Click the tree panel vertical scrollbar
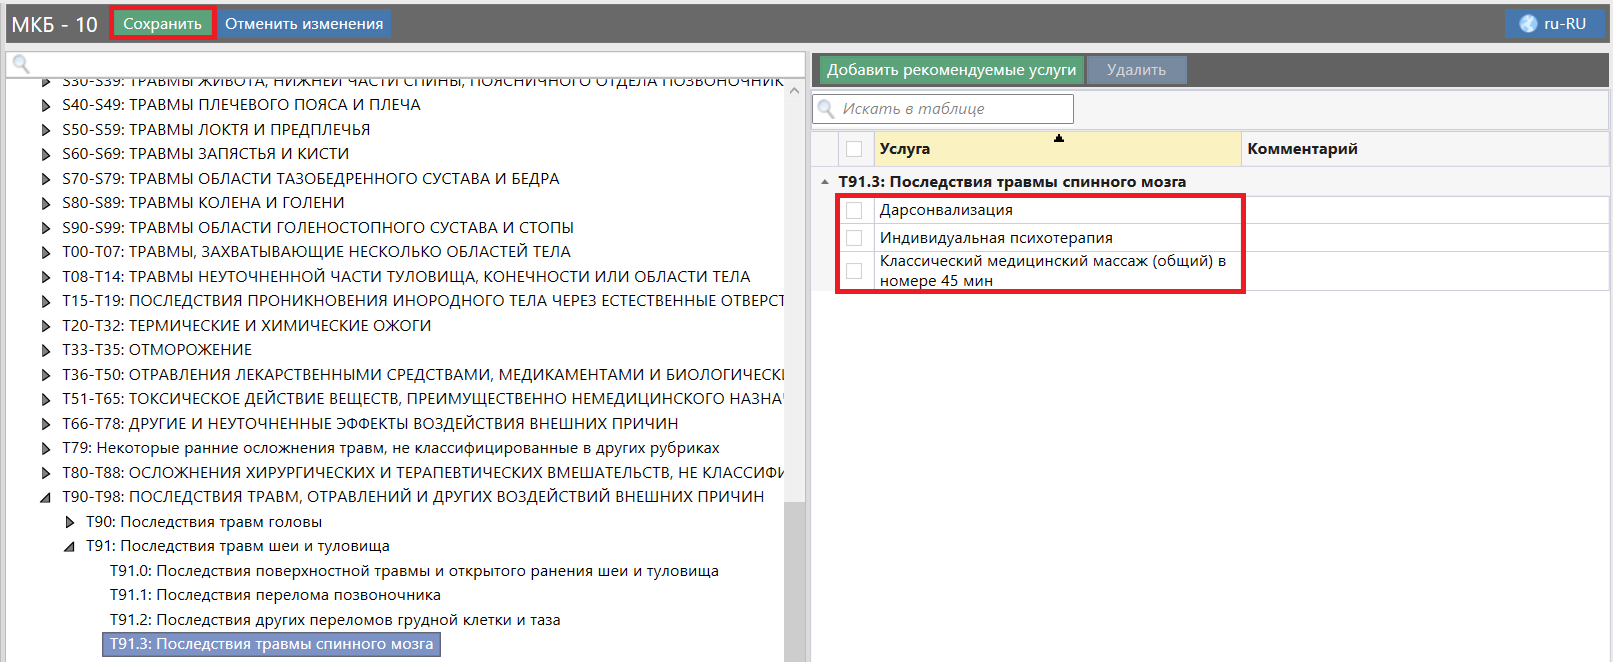This screenshot has height=662, width=1613. pyautogui.click(x=794, y=580)
